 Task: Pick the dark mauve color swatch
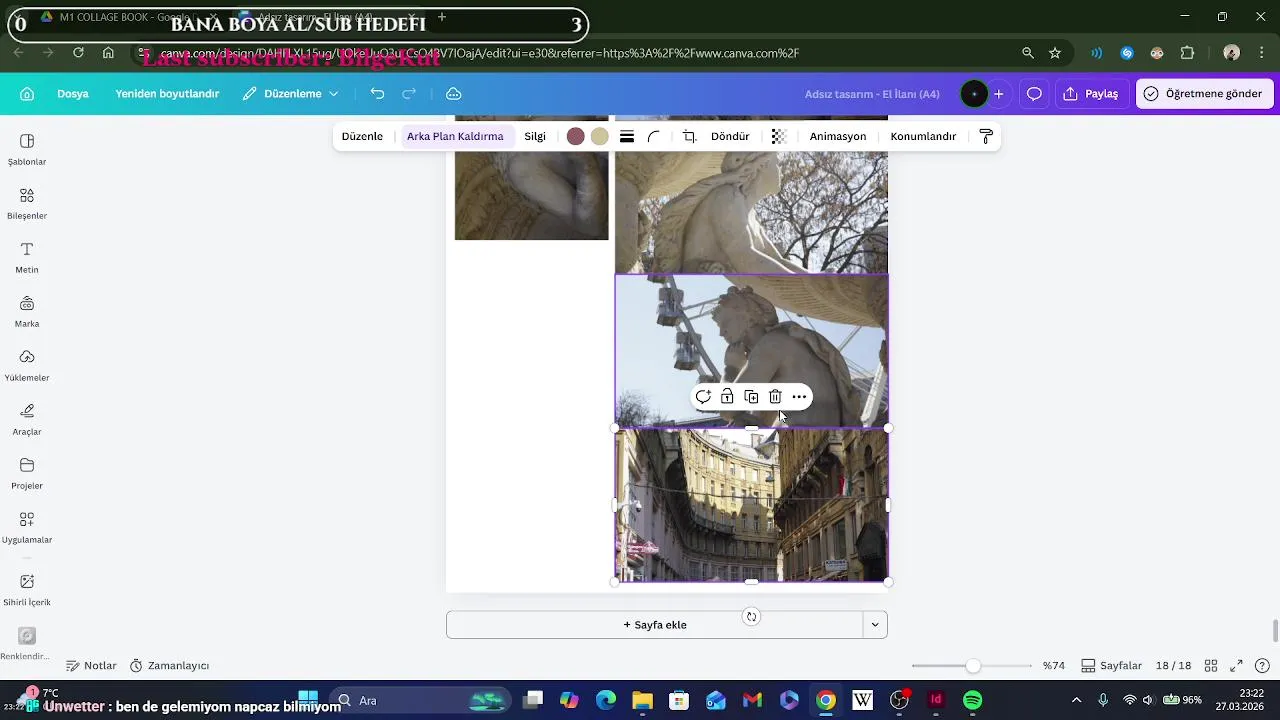pos(575,137)
